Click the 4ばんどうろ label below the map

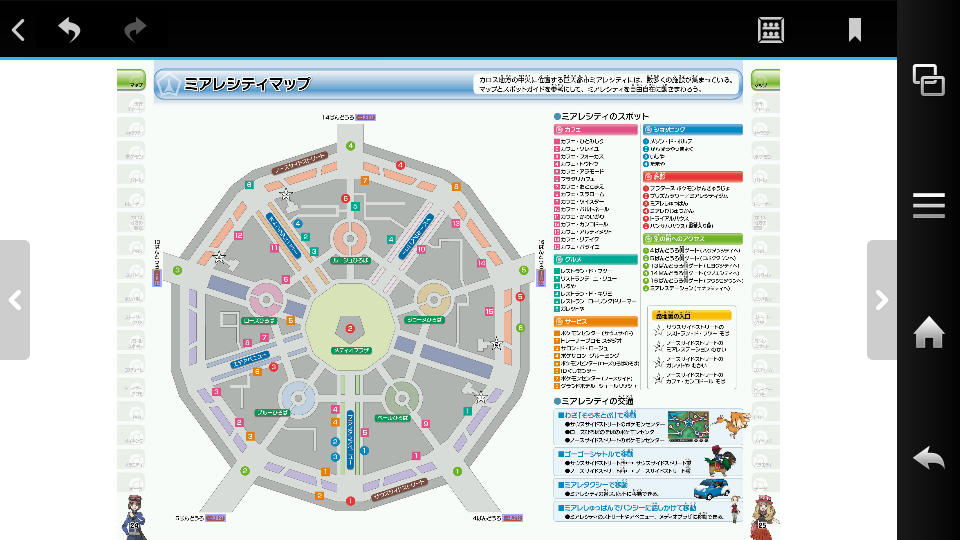(487, 518)
